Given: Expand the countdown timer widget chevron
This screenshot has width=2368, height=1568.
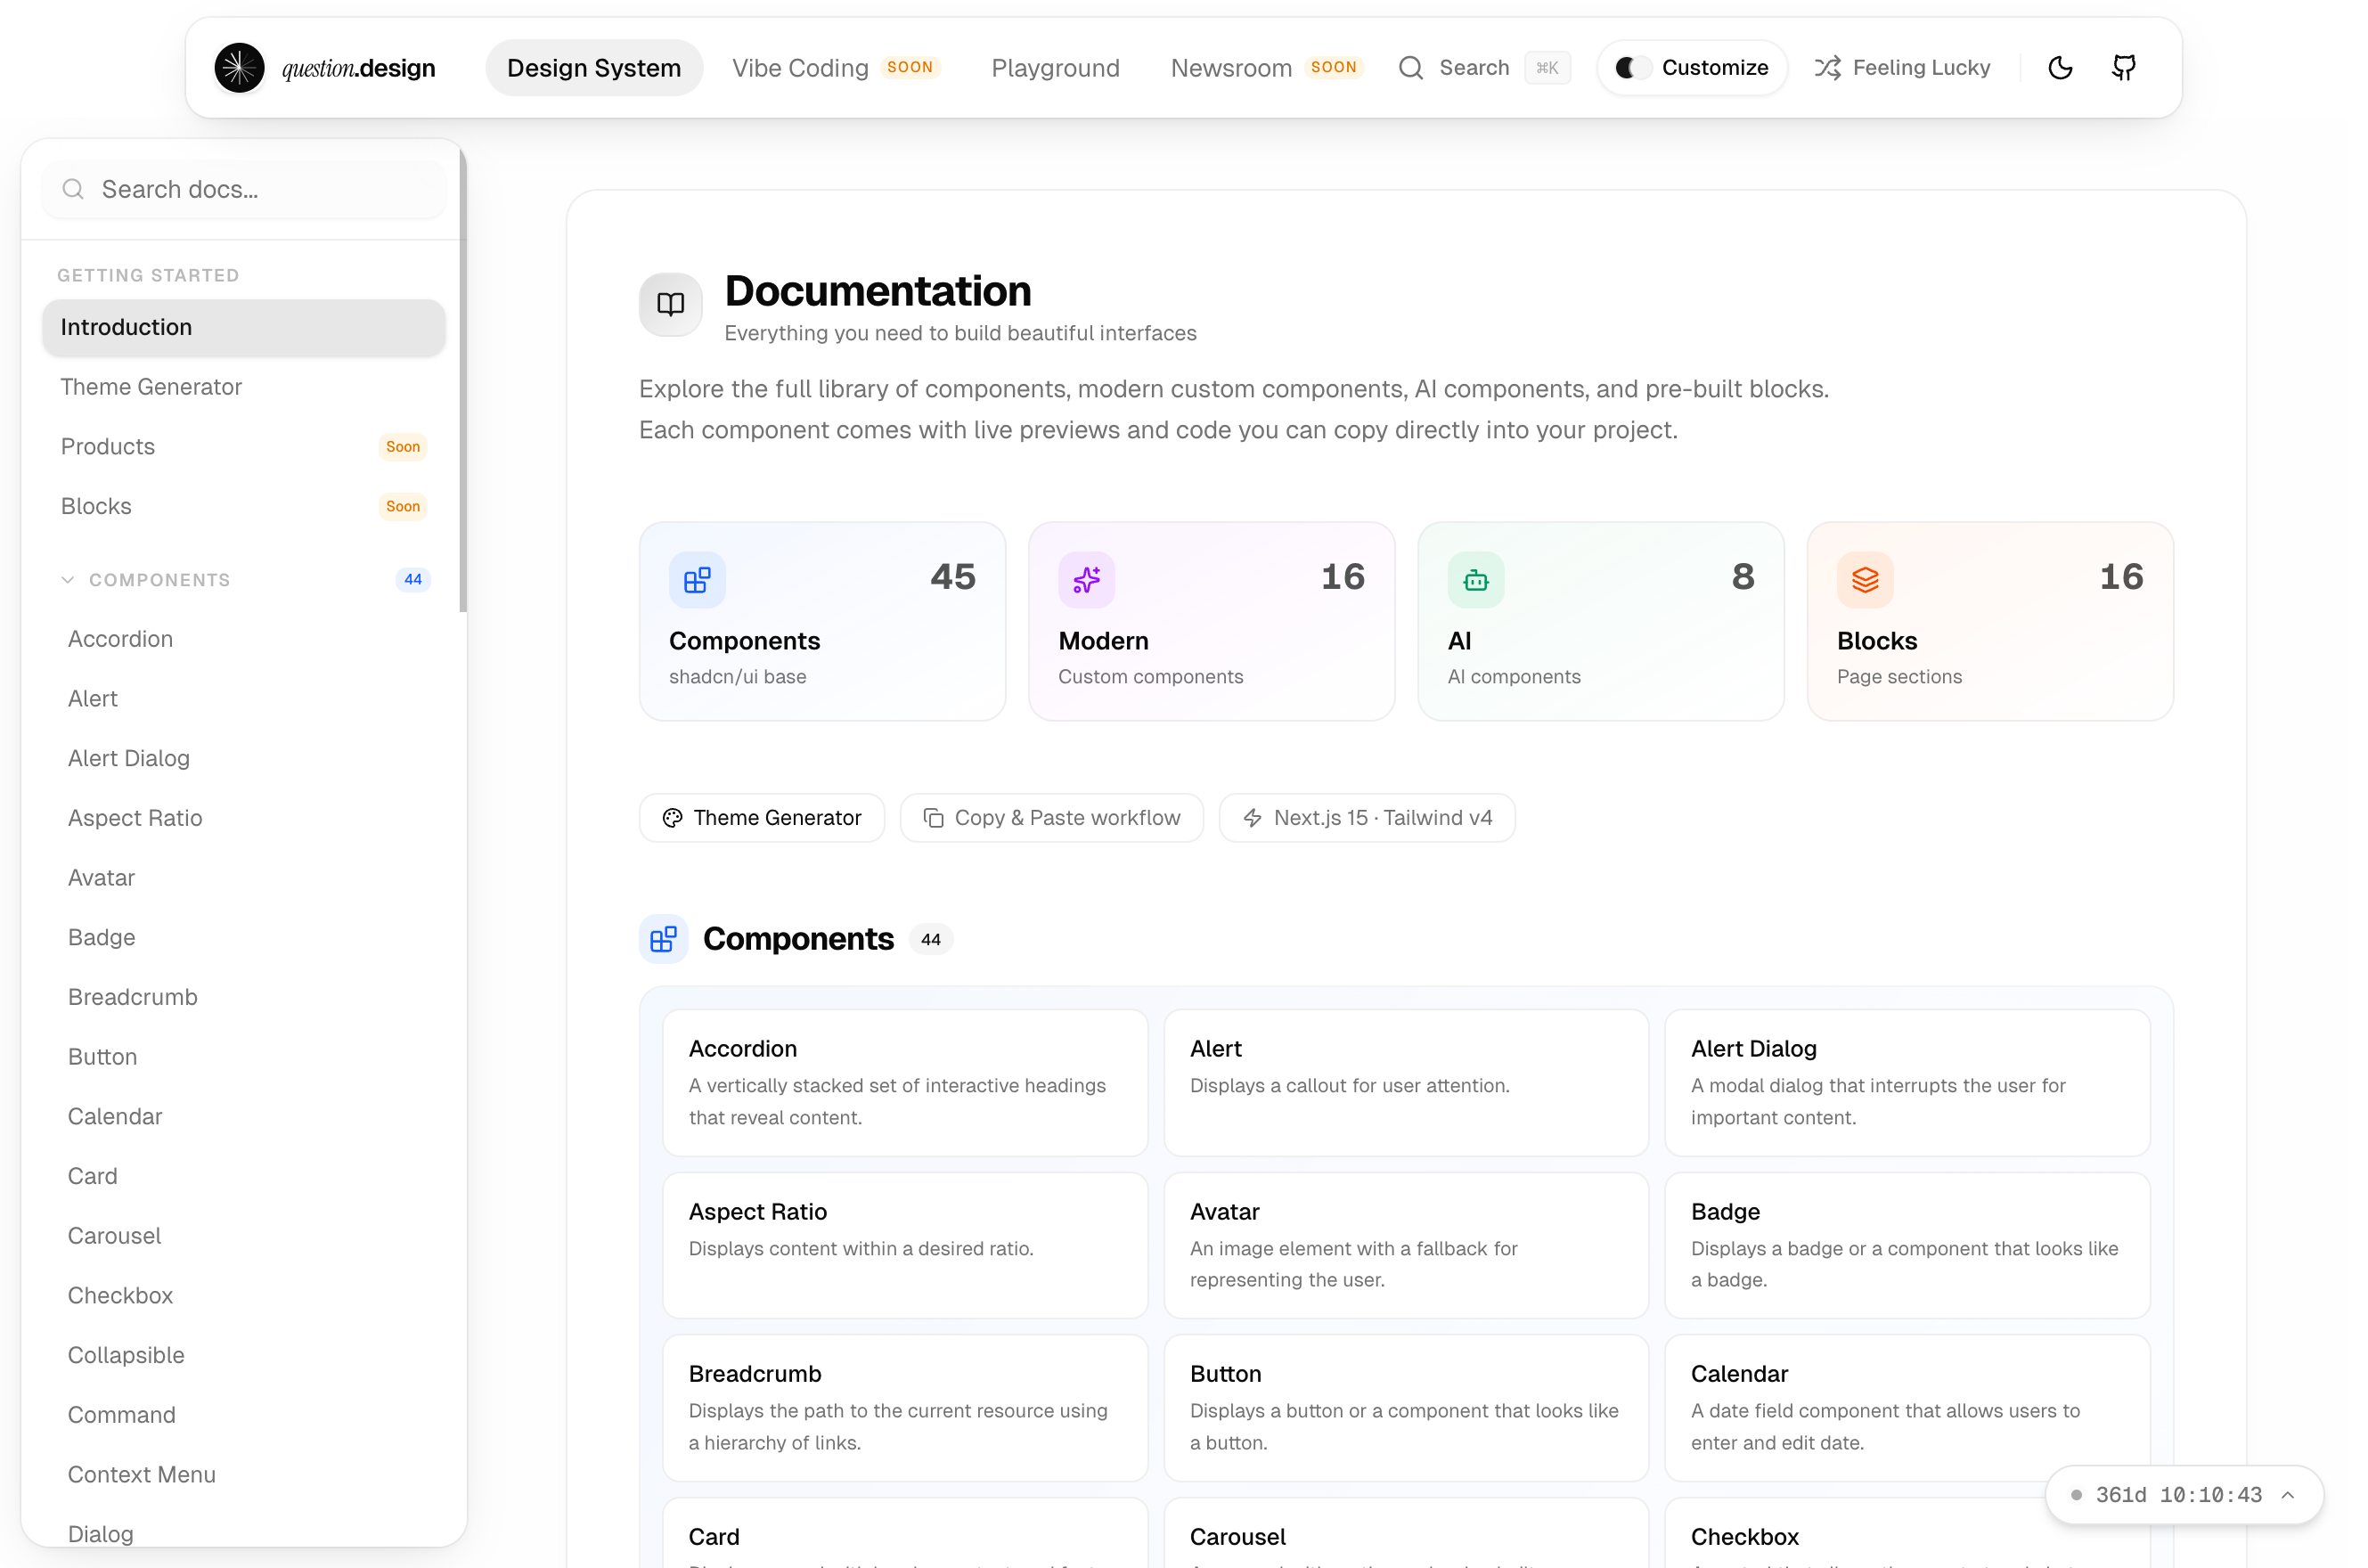Looking at the screenshot, I should tap(2287, 1495).
